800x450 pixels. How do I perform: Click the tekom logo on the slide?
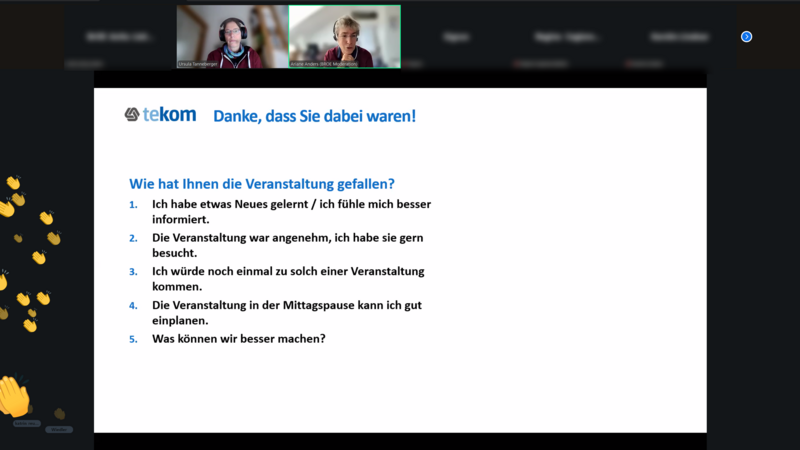[132, 115]
